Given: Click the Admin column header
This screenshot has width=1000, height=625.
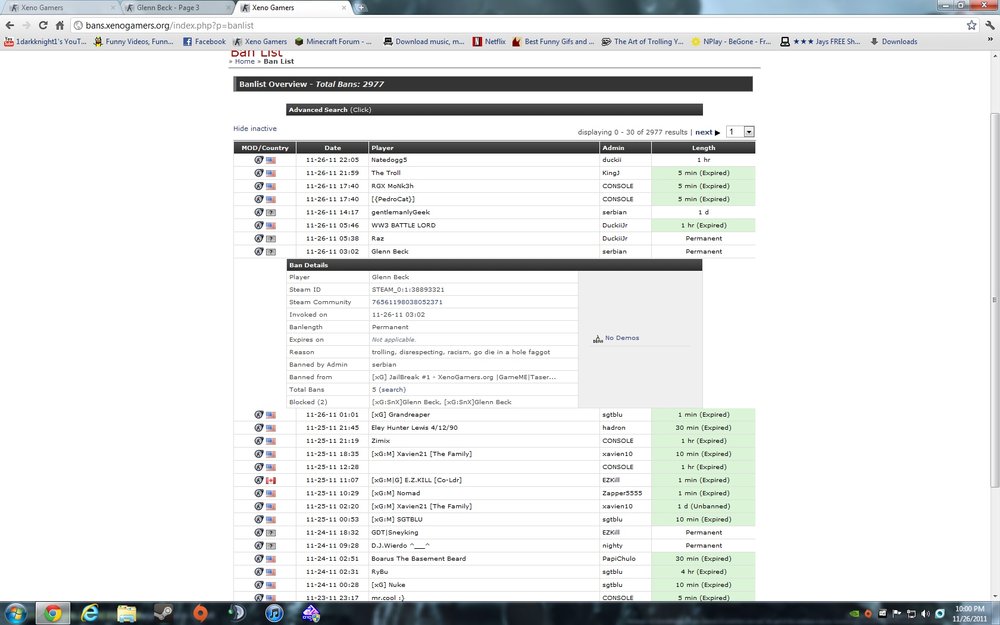Looking at the screenshot, I should 626,148.
